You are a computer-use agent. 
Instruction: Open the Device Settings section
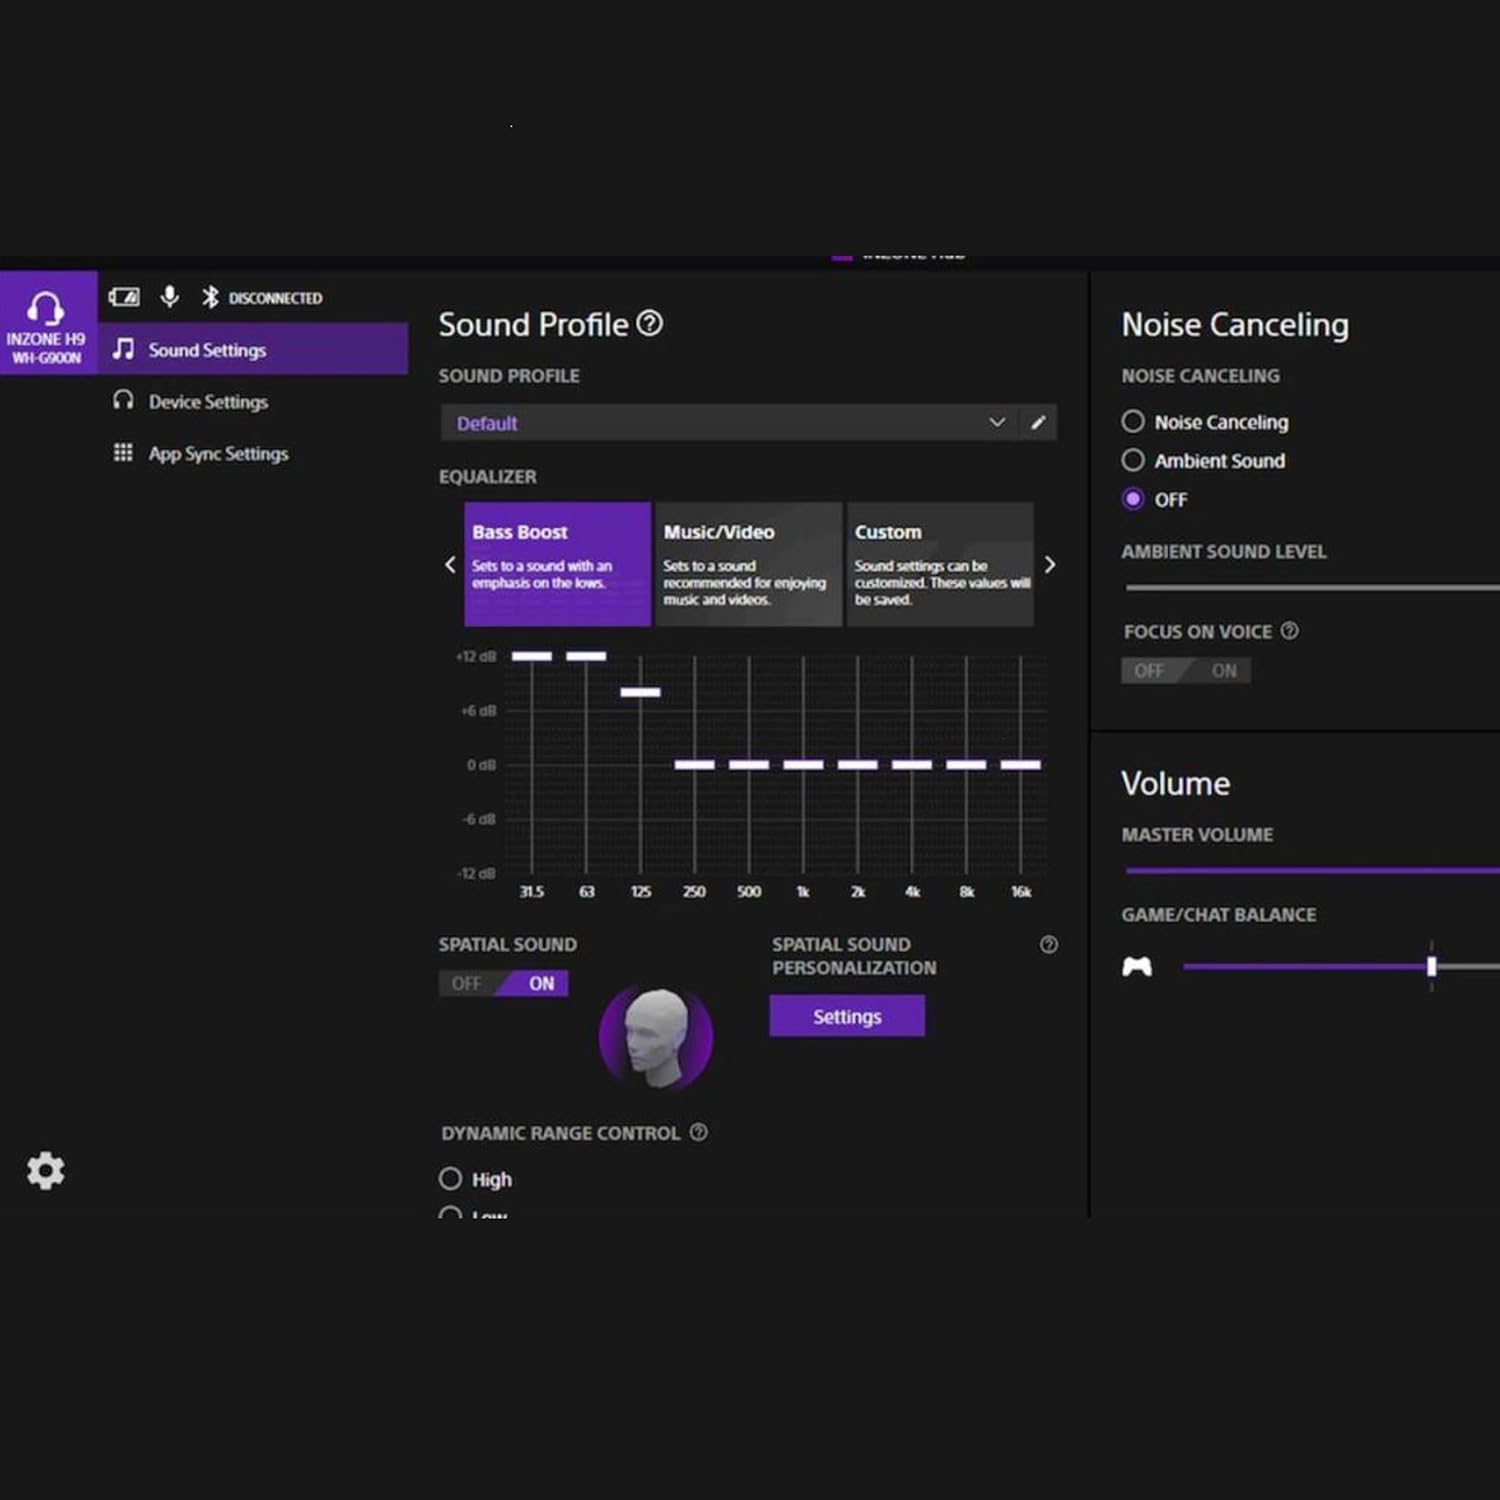[253, 401]
